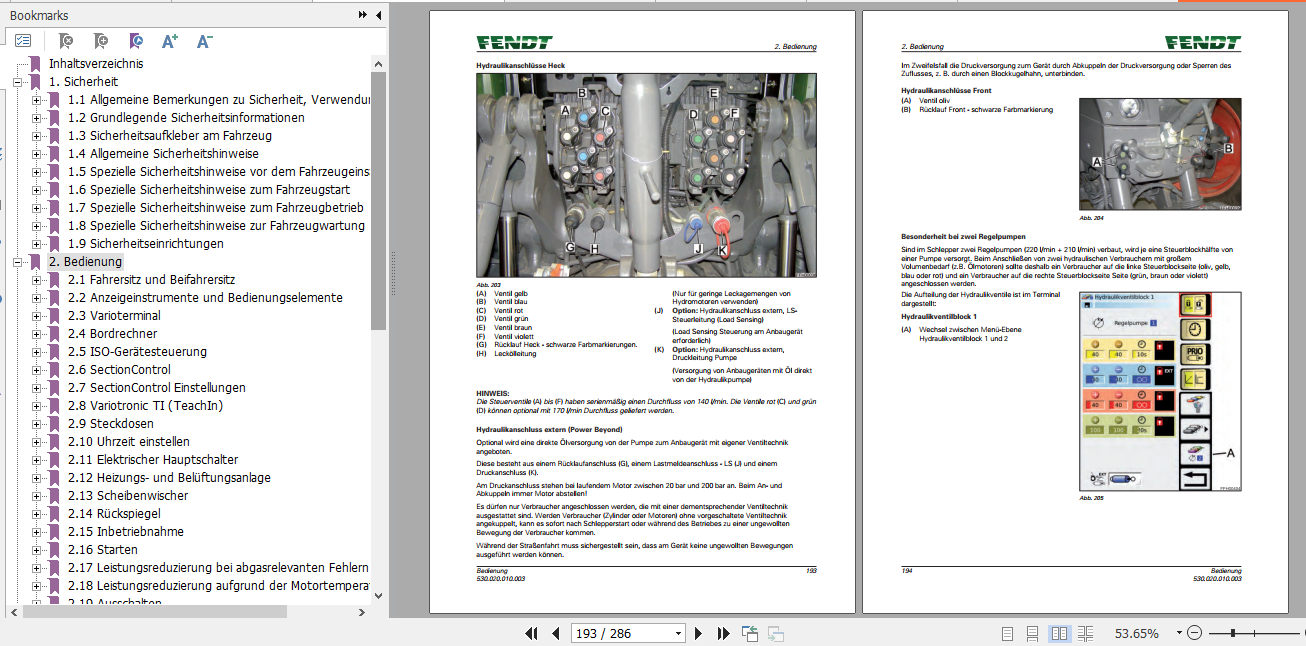Open 2.2 Anzeigeinstrumente und Bedienungselemente

pos(205,298)
